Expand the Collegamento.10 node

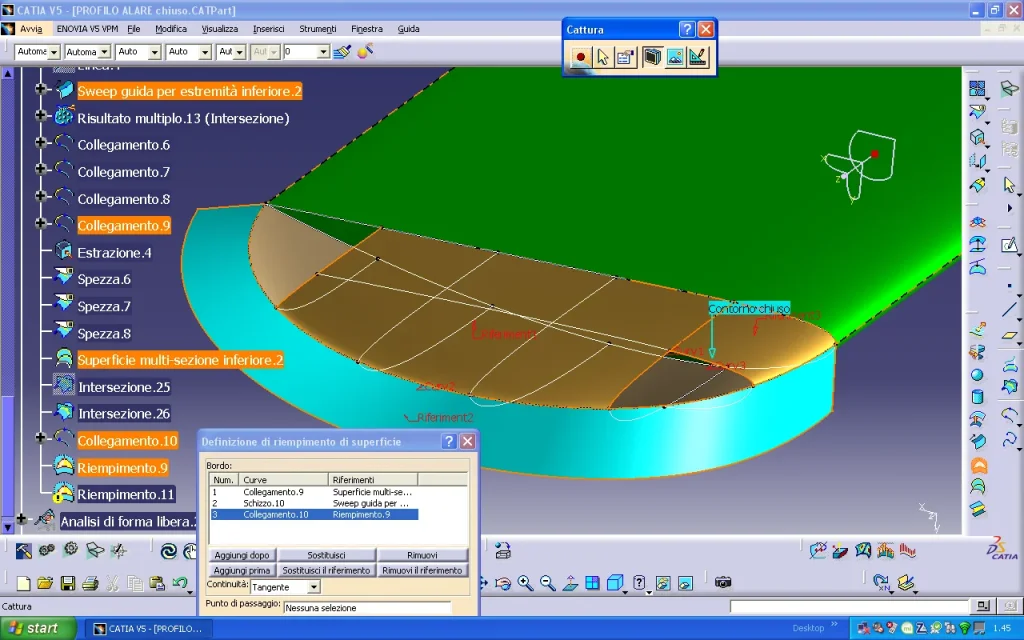40,438
